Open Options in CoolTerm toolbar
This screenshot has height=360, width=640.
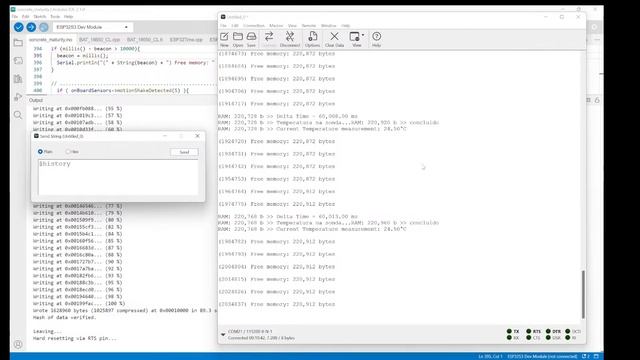(312, 39)
